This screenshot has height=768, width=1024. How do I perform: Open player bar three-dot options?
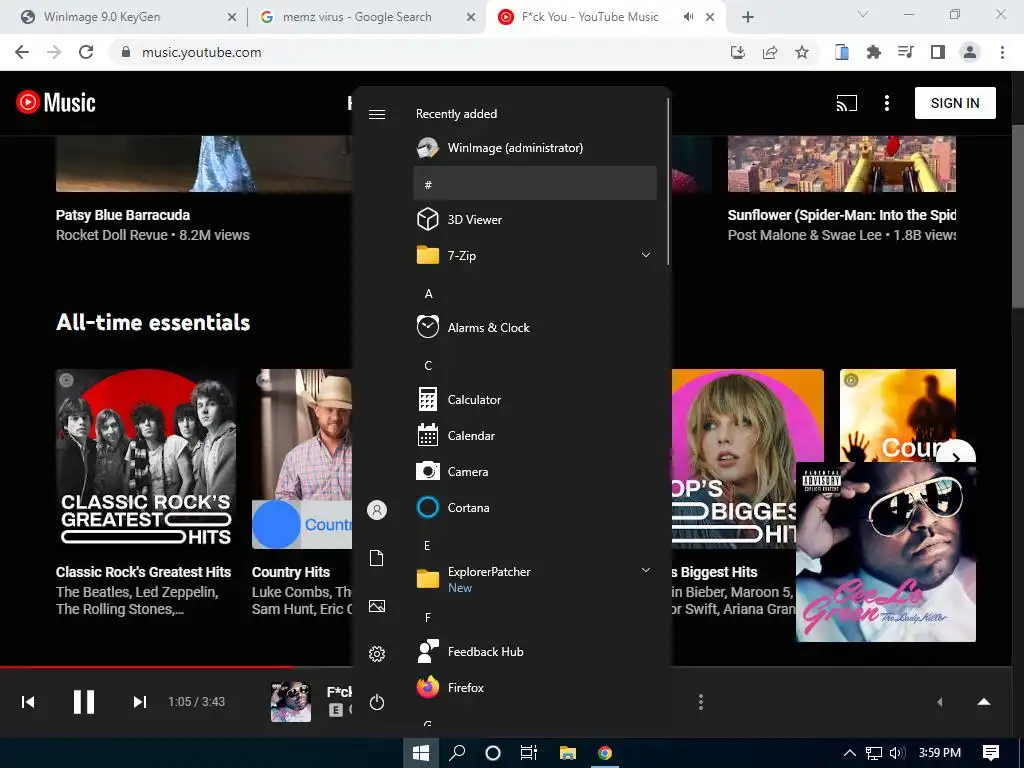point(701,702)
